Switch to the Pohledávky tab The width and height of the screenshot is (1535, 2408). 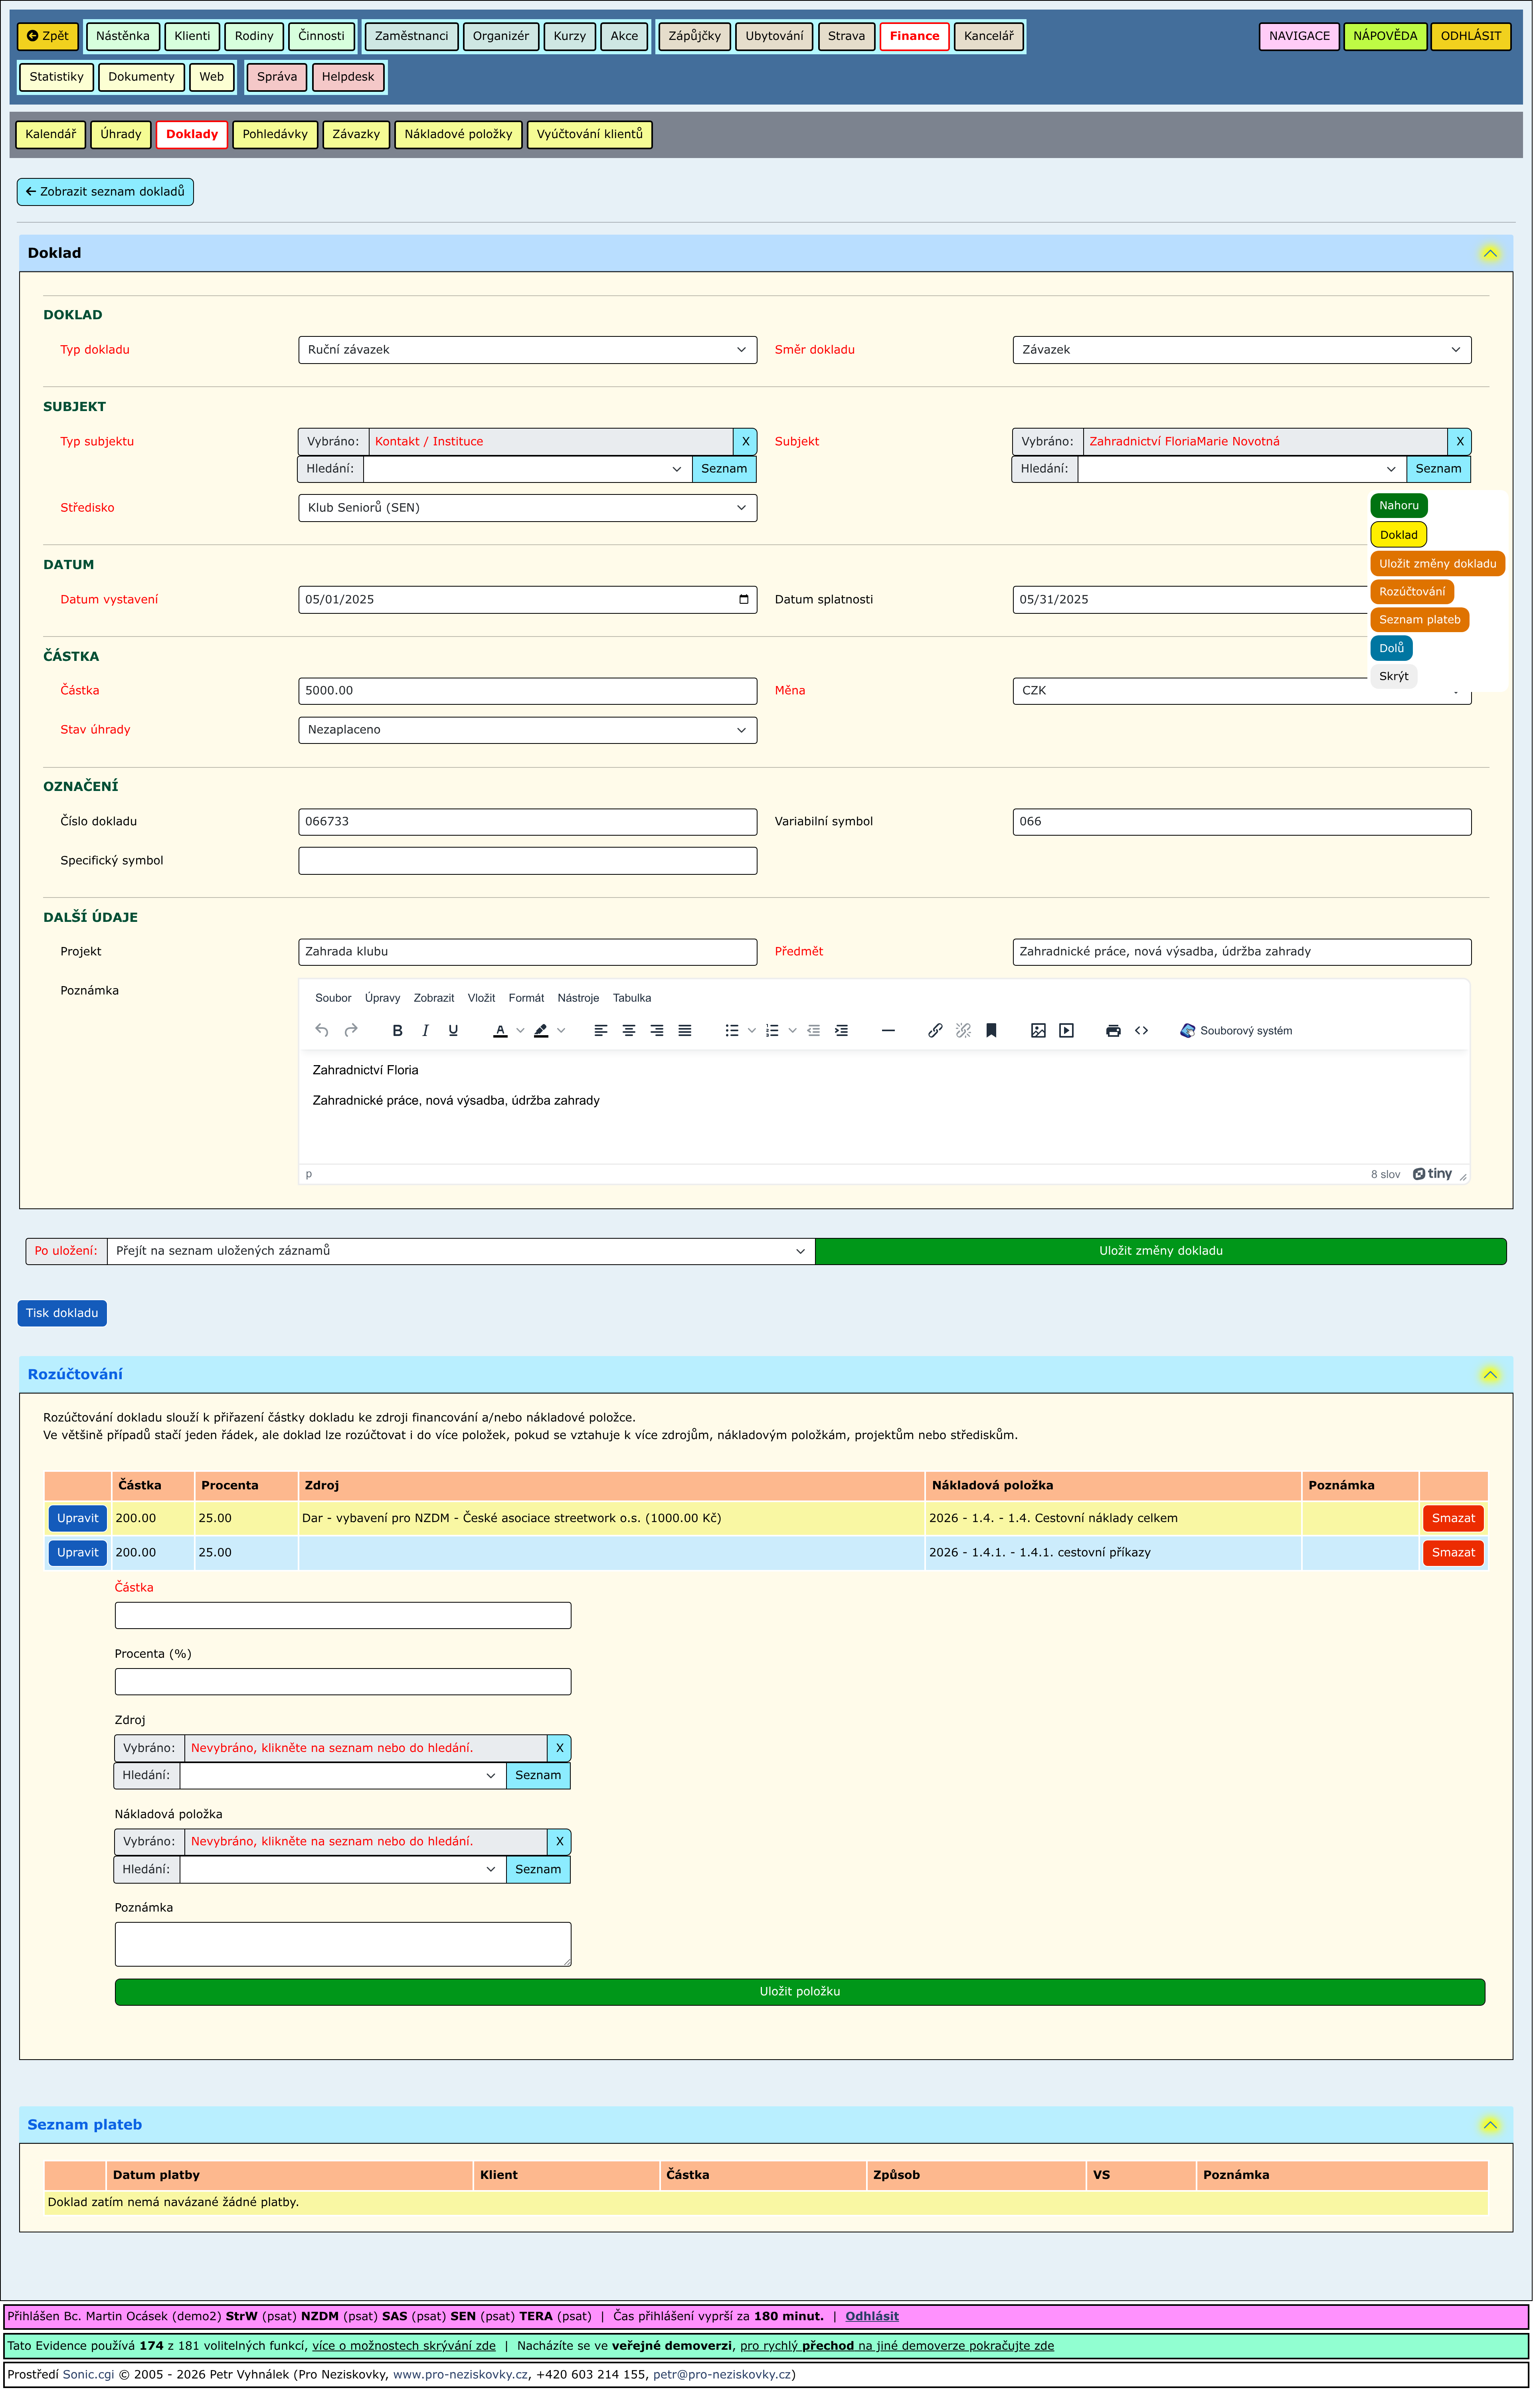click(x=275, y=134)
